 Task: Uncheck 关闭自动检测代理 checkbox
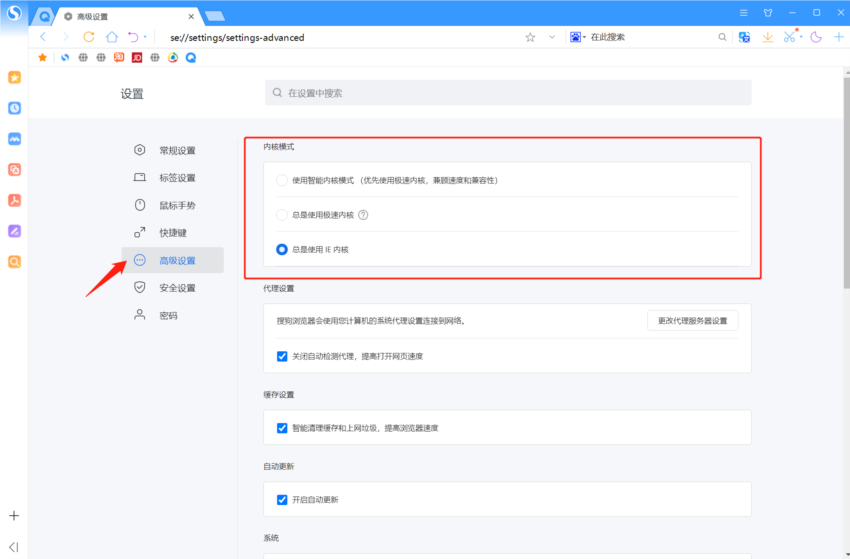pyautogui.click(x=282, y=356)
